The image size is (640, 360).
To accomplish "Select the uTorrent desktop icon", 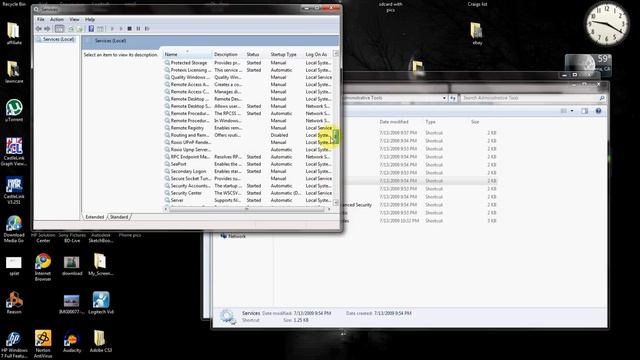I will coord(14,111).
